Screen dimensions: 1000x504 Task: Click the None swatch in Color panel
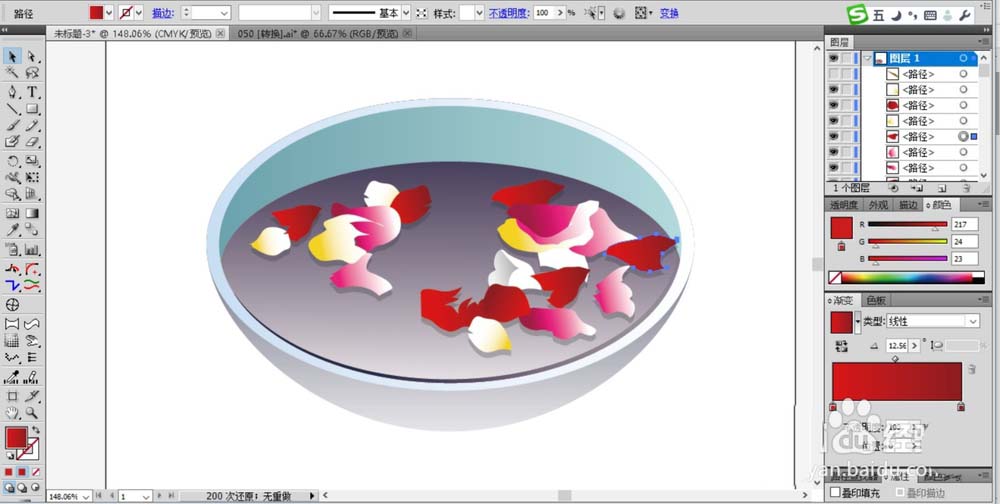coord(834,278)
